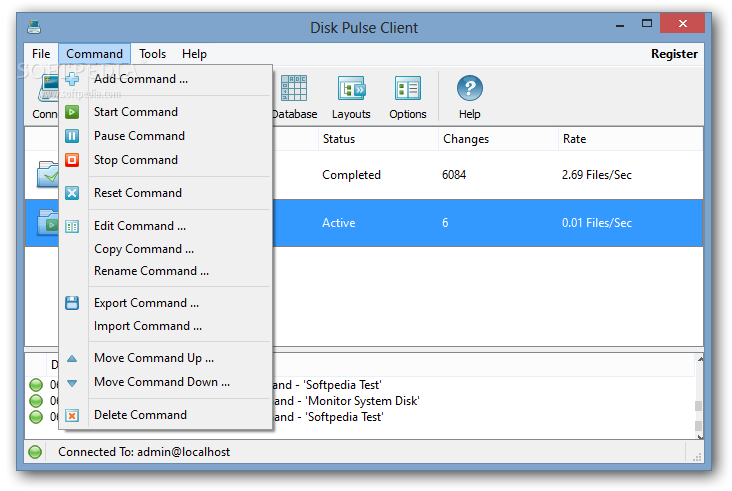
Task: Click the 'Completed' status cell
Action: tap(352, 175)
